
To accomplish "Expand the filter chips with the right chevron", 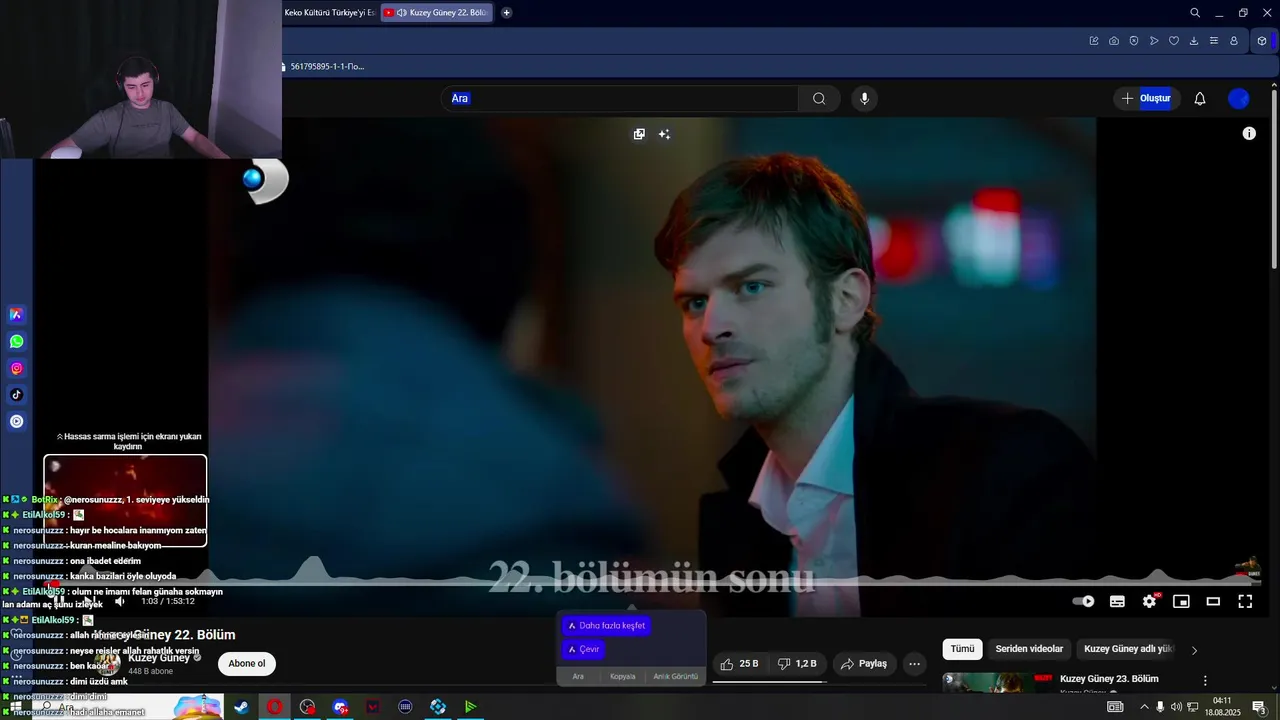I will click(1193, 650).
